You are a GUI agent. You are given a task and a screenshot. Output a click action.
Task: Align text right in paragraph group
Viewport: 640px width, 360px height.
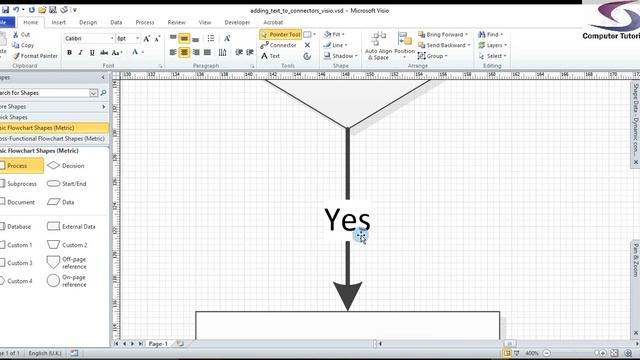click(x=196, y=52)
